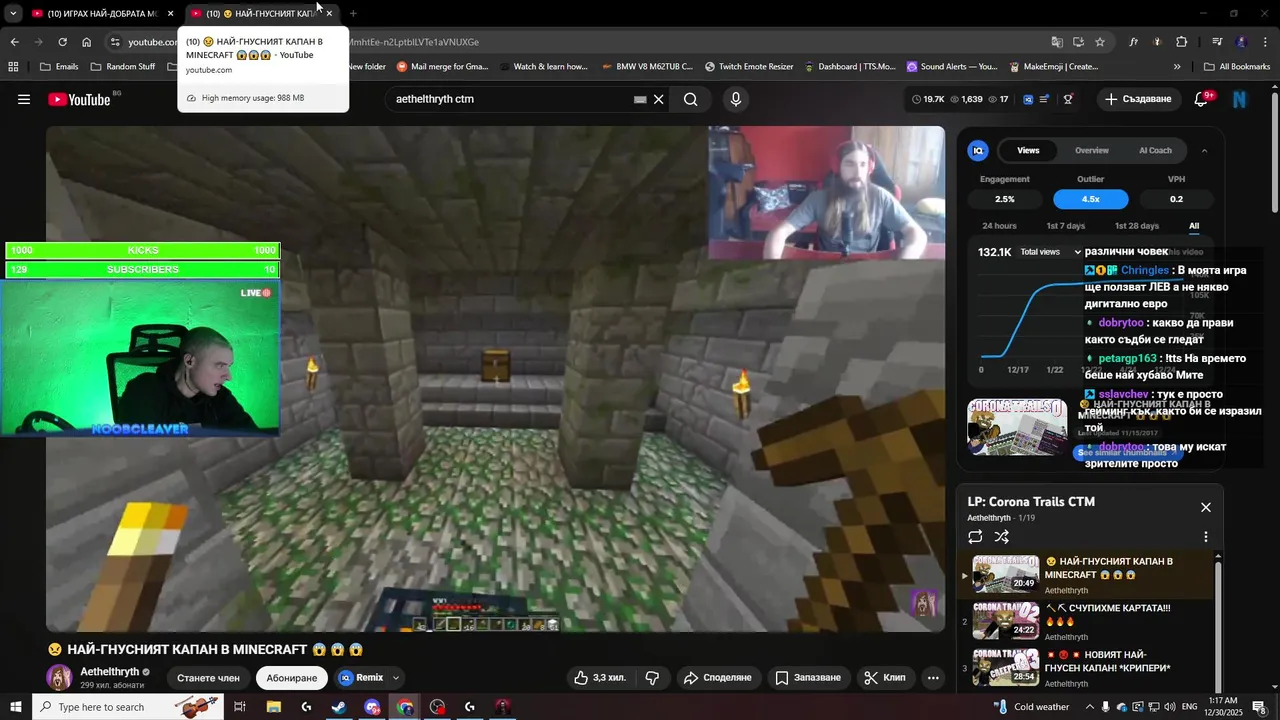
Task: Click the Станете член button
Action: [208, 678]
